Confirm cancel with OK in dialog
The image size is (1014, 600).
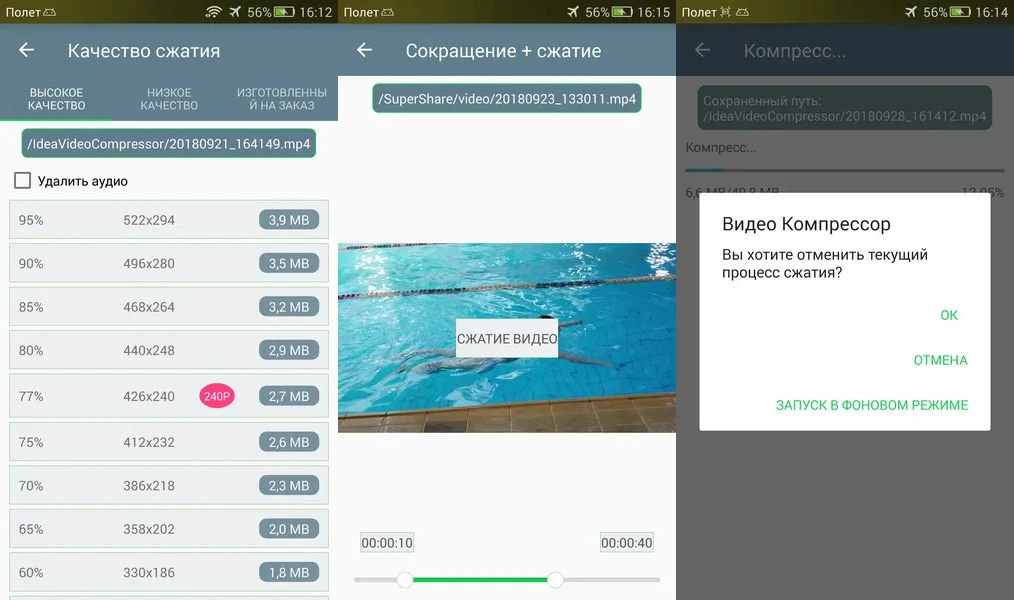point(949,315)
